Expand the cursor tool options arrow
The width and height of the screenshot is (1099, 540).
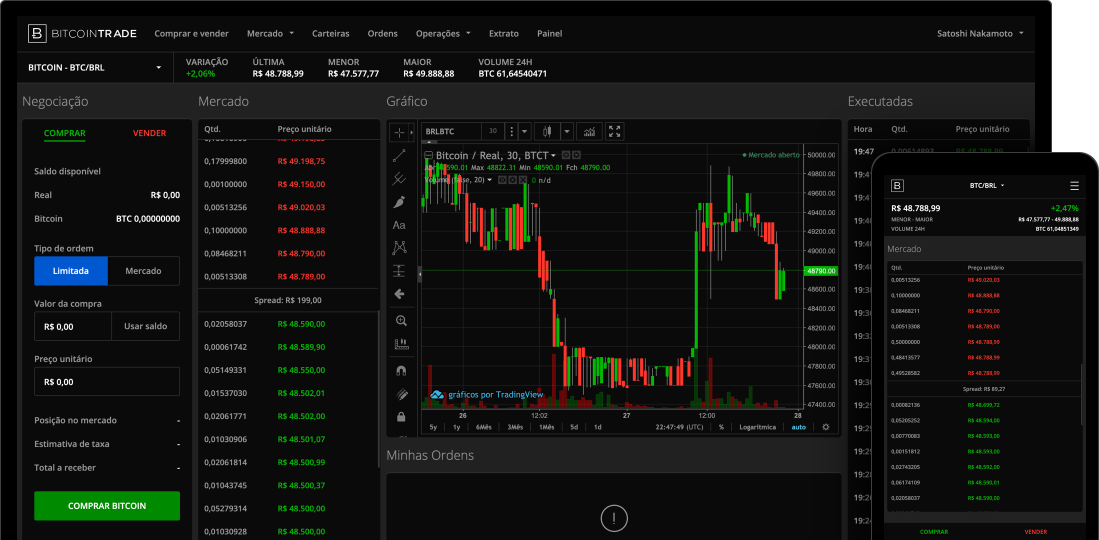click(412, 132)
